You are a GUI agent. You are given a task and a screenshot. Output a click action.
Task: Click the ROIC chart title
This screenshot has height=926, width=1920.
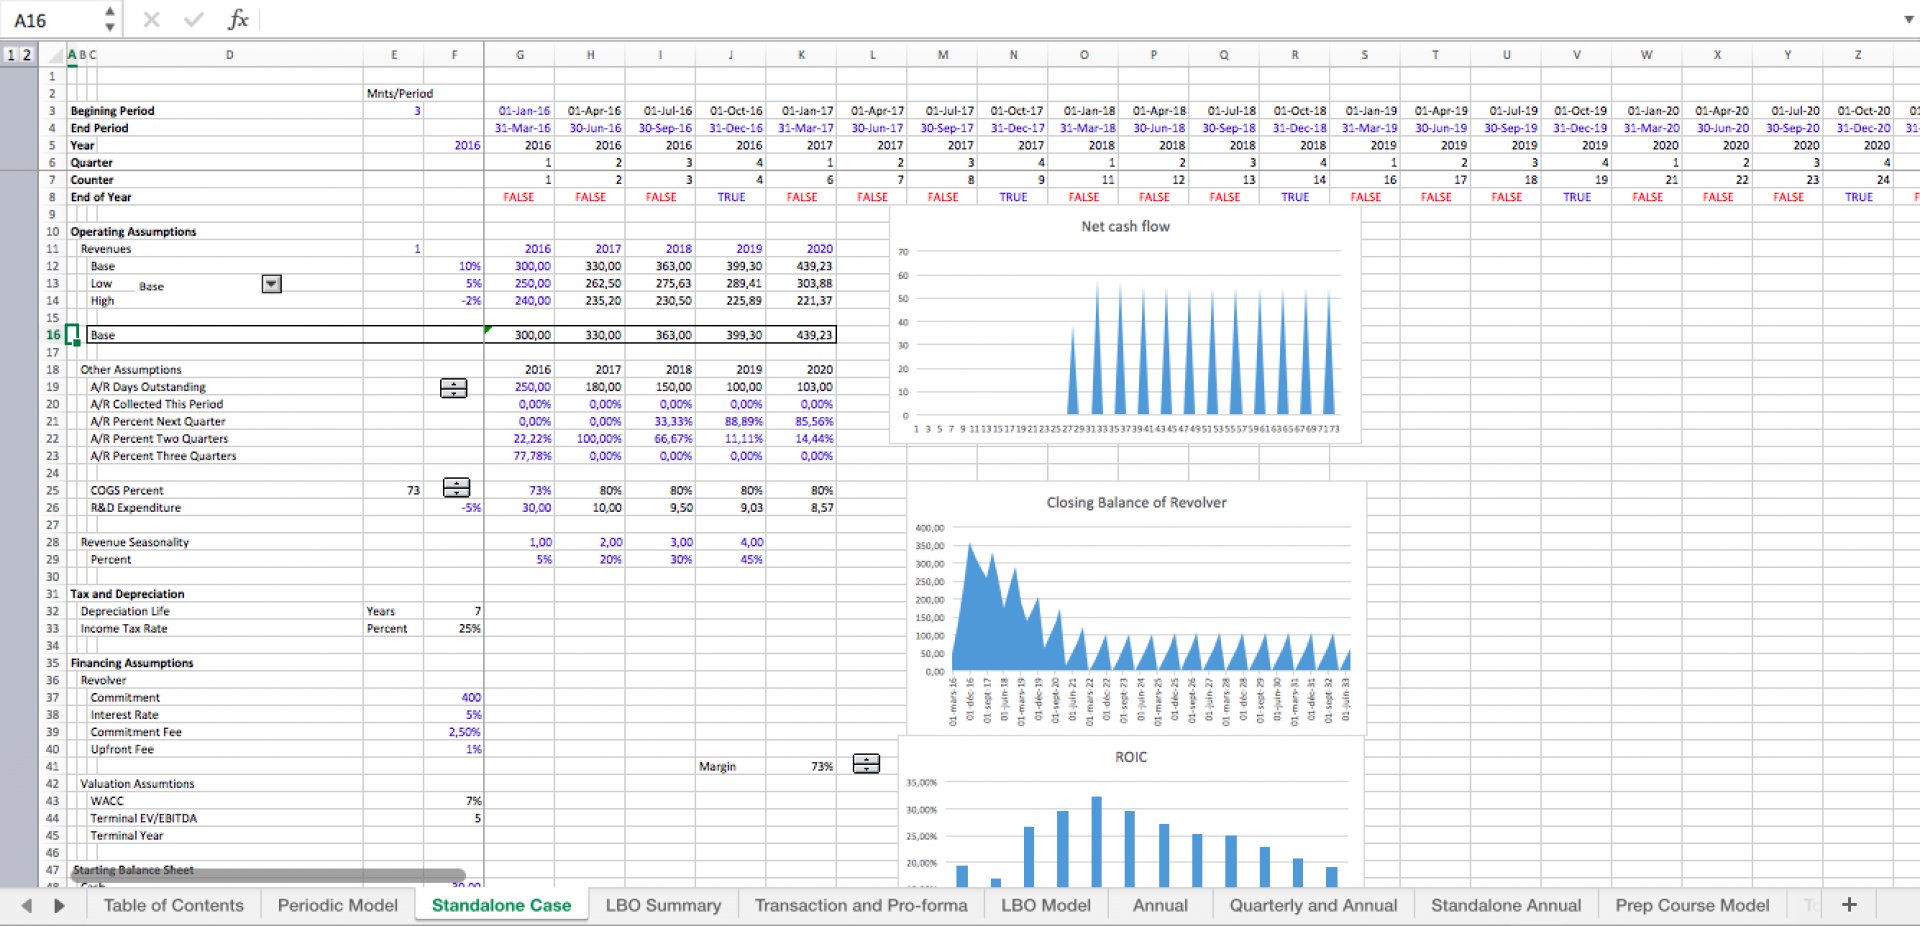pos(1131,757)
